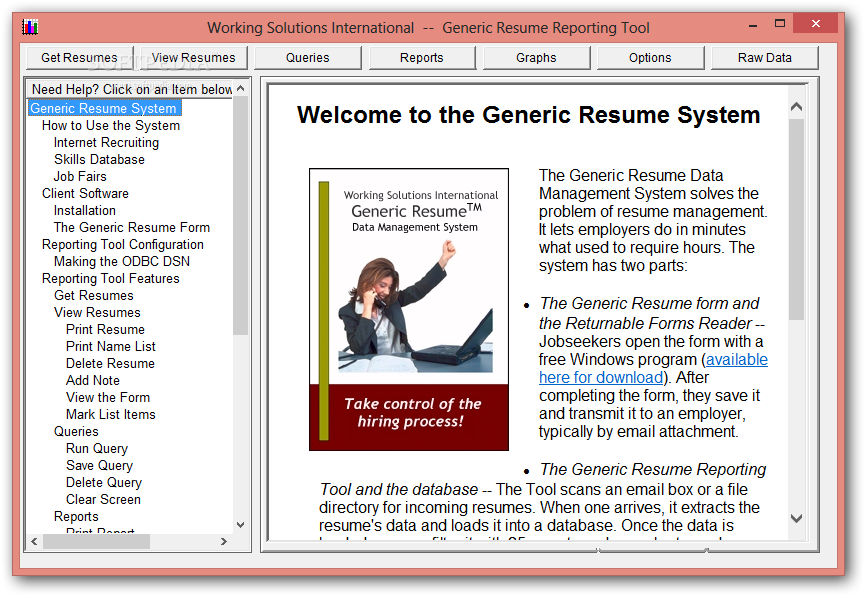The image size is (865, 596).
Task: Click help tree scroll down arrow
Action: click(x=241, y=525)
